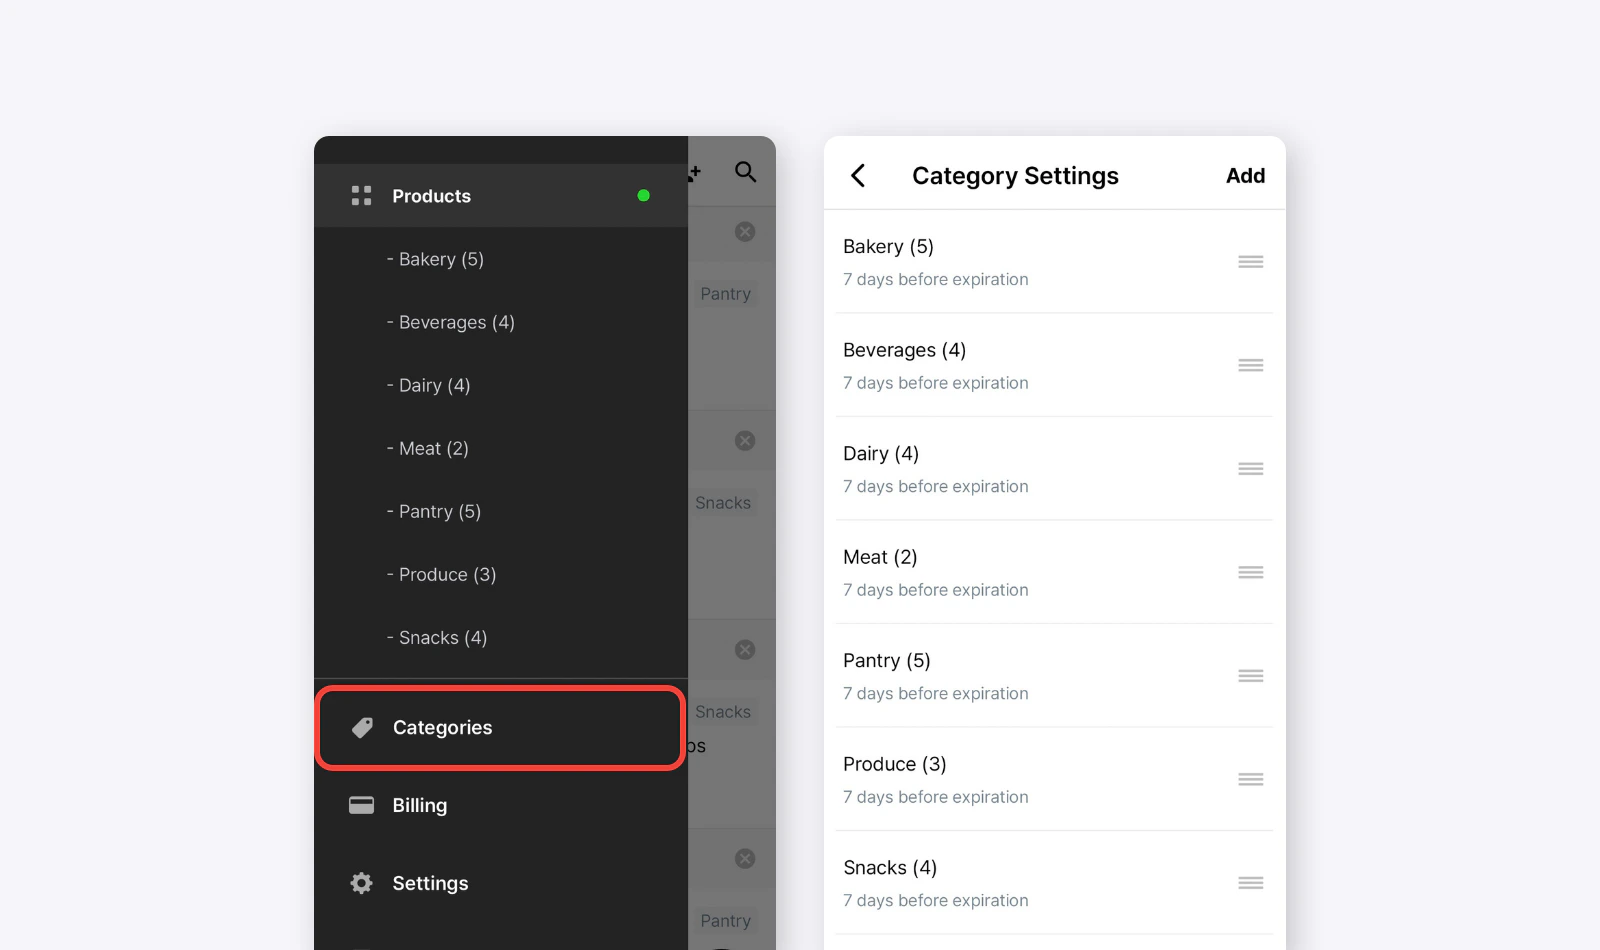Select the Categories tag icon
Screen dimensions: 1600x950
pyautogui.click(x=361, y=727)
